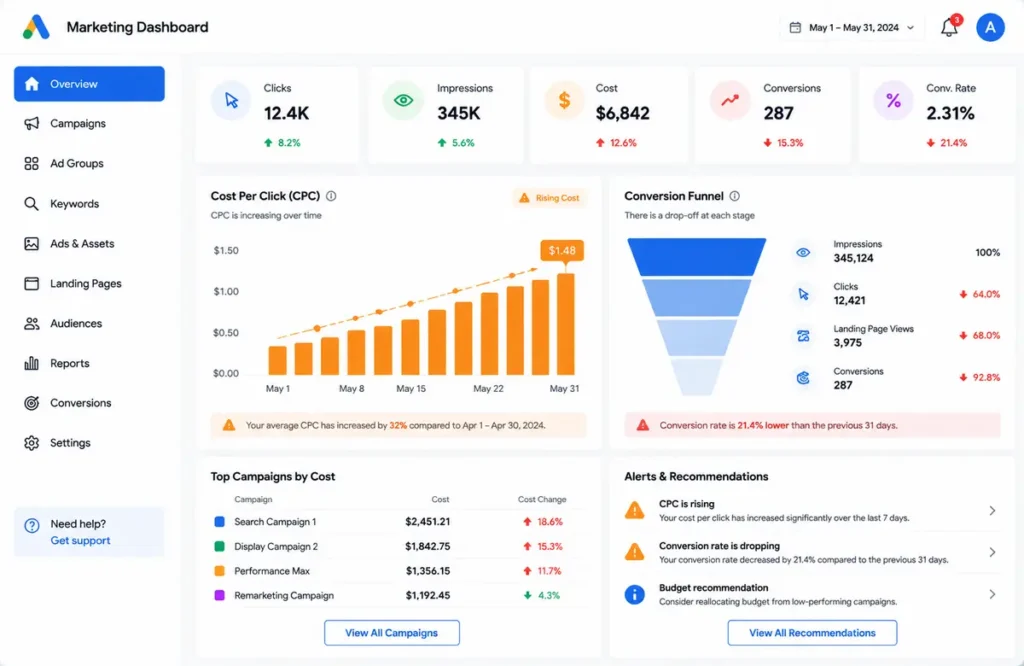The width and height of the screenshot is (1024, 666).
Task: Open the user avatar labeled A
Action: point(990,27)
